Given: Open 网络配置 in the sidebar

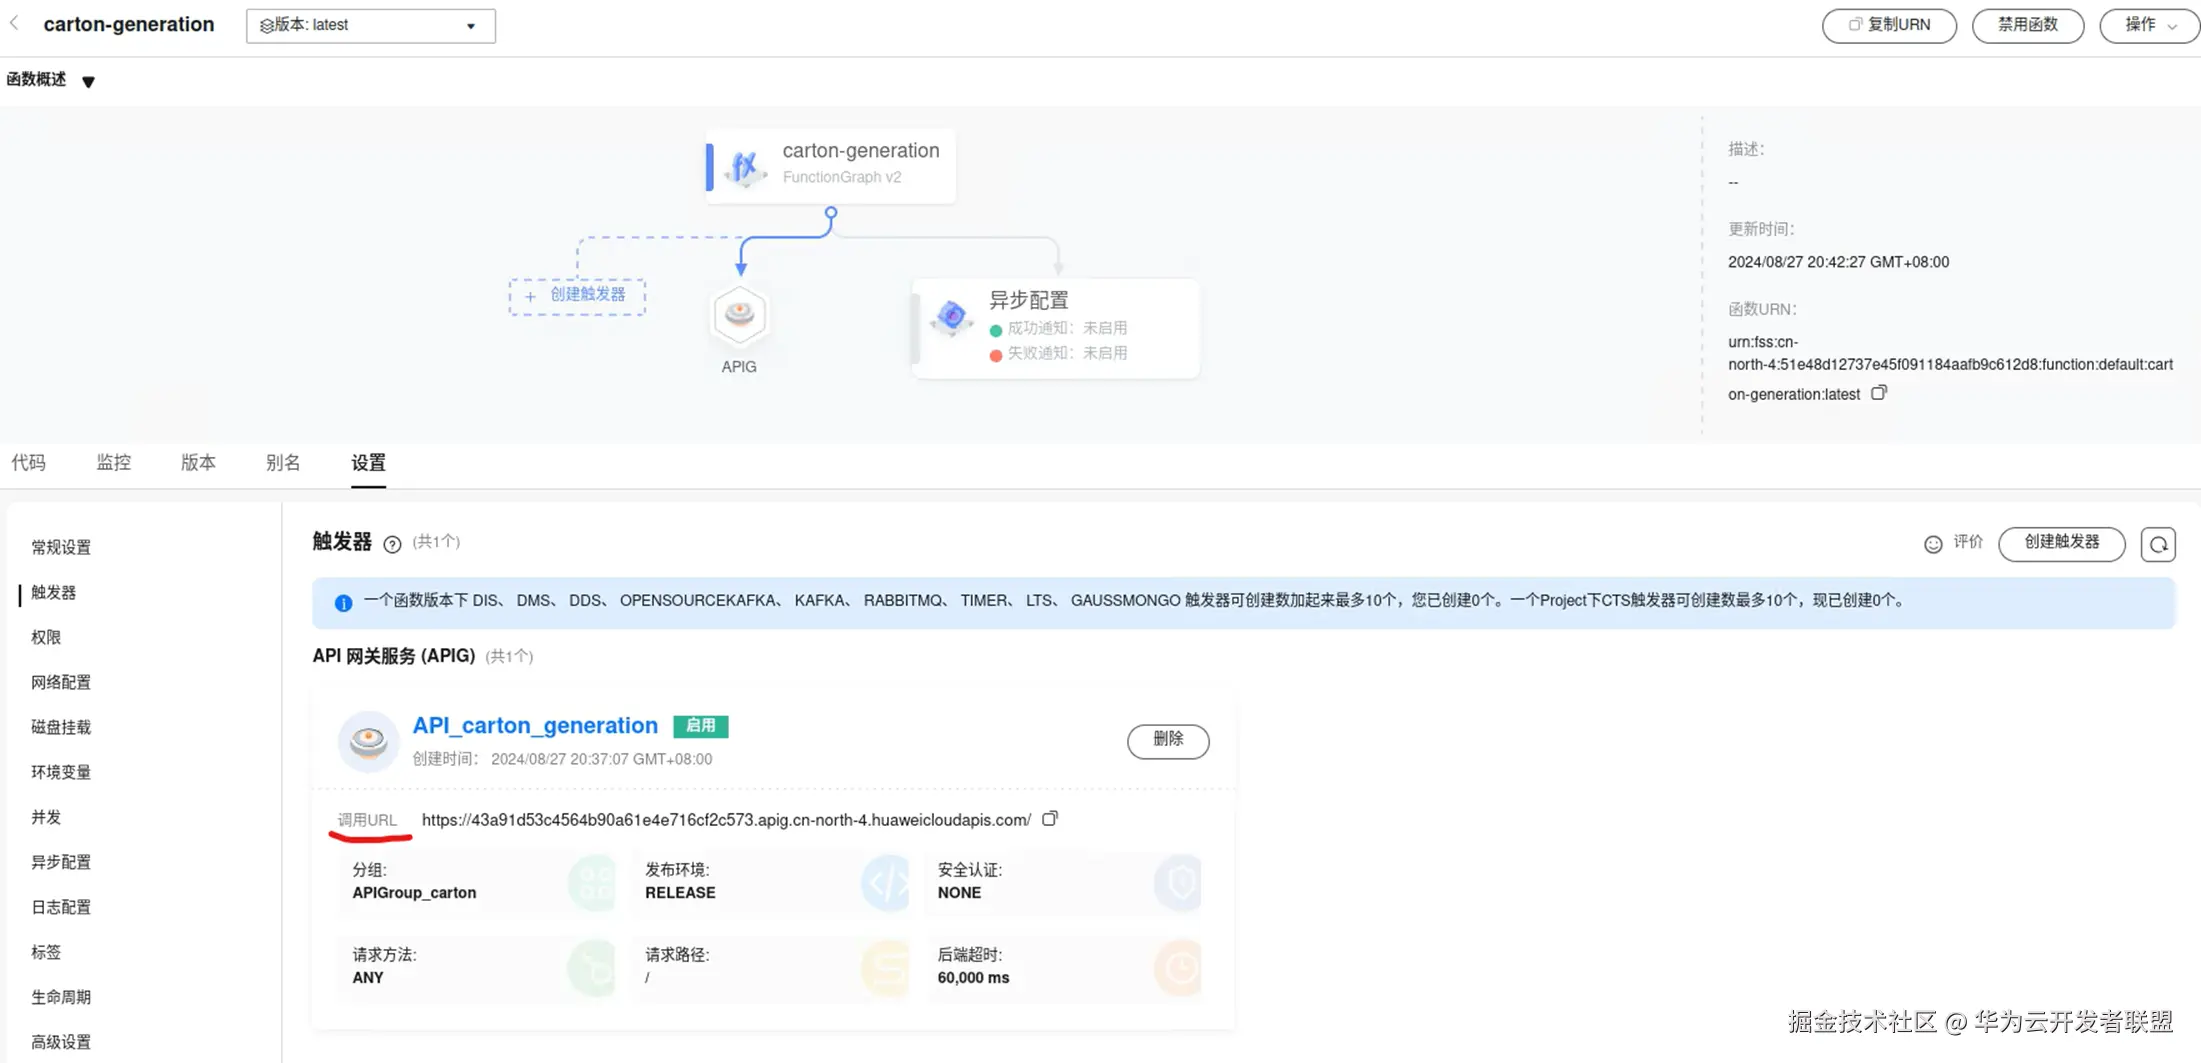Looking at the screenshot, I should [x=61, y=682].
